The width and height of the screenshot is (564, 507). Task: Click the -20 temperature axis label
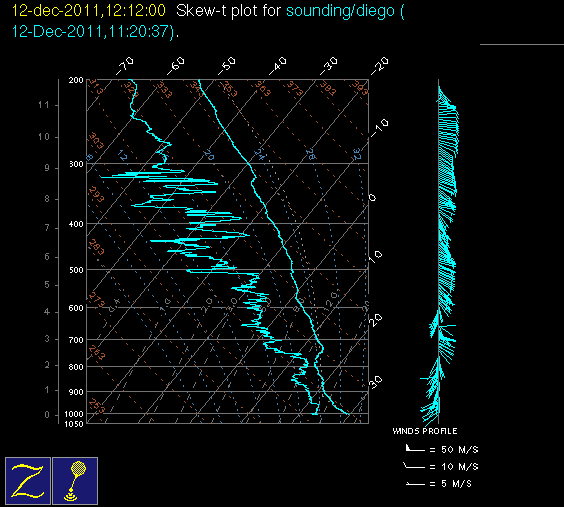coord(380,66)
